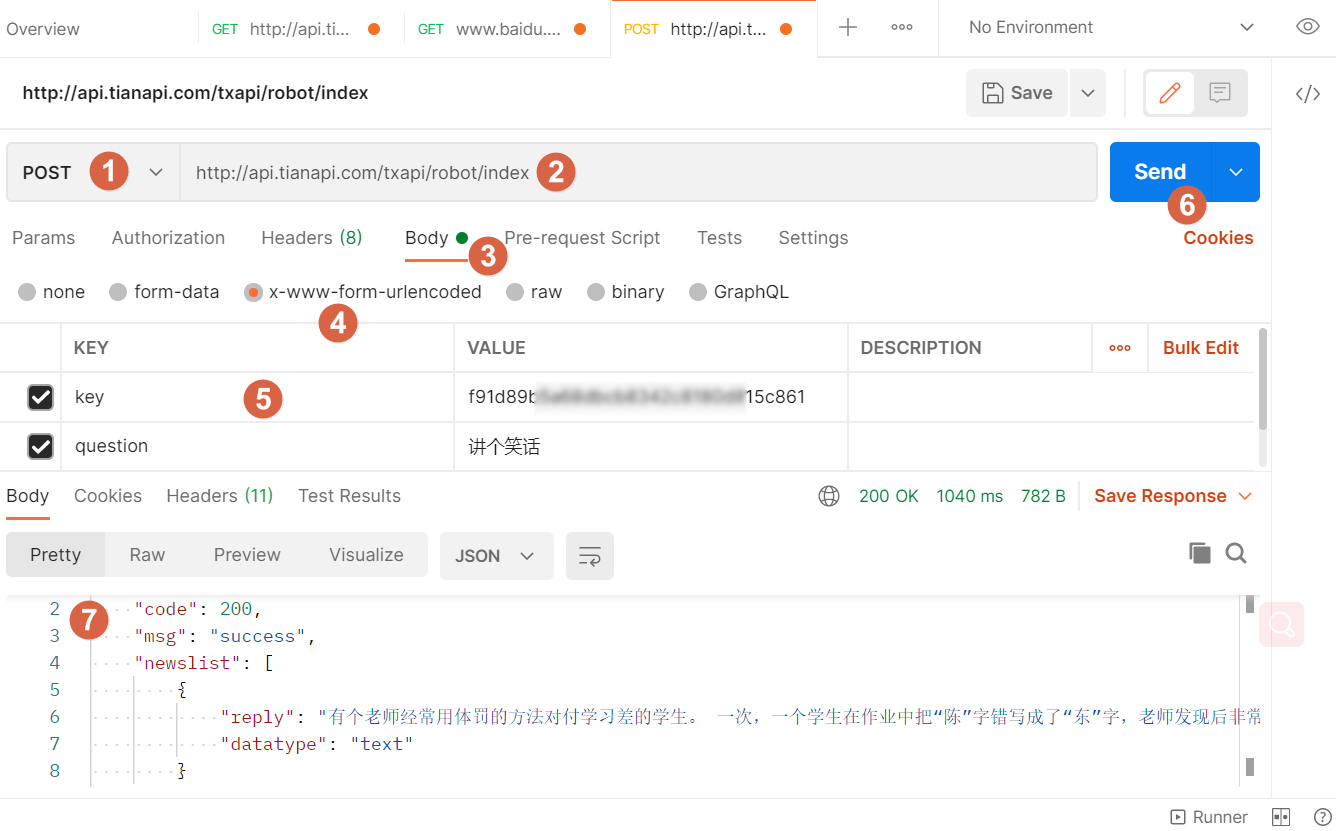Click the Bulk Edit link

tap(1200, 348)
